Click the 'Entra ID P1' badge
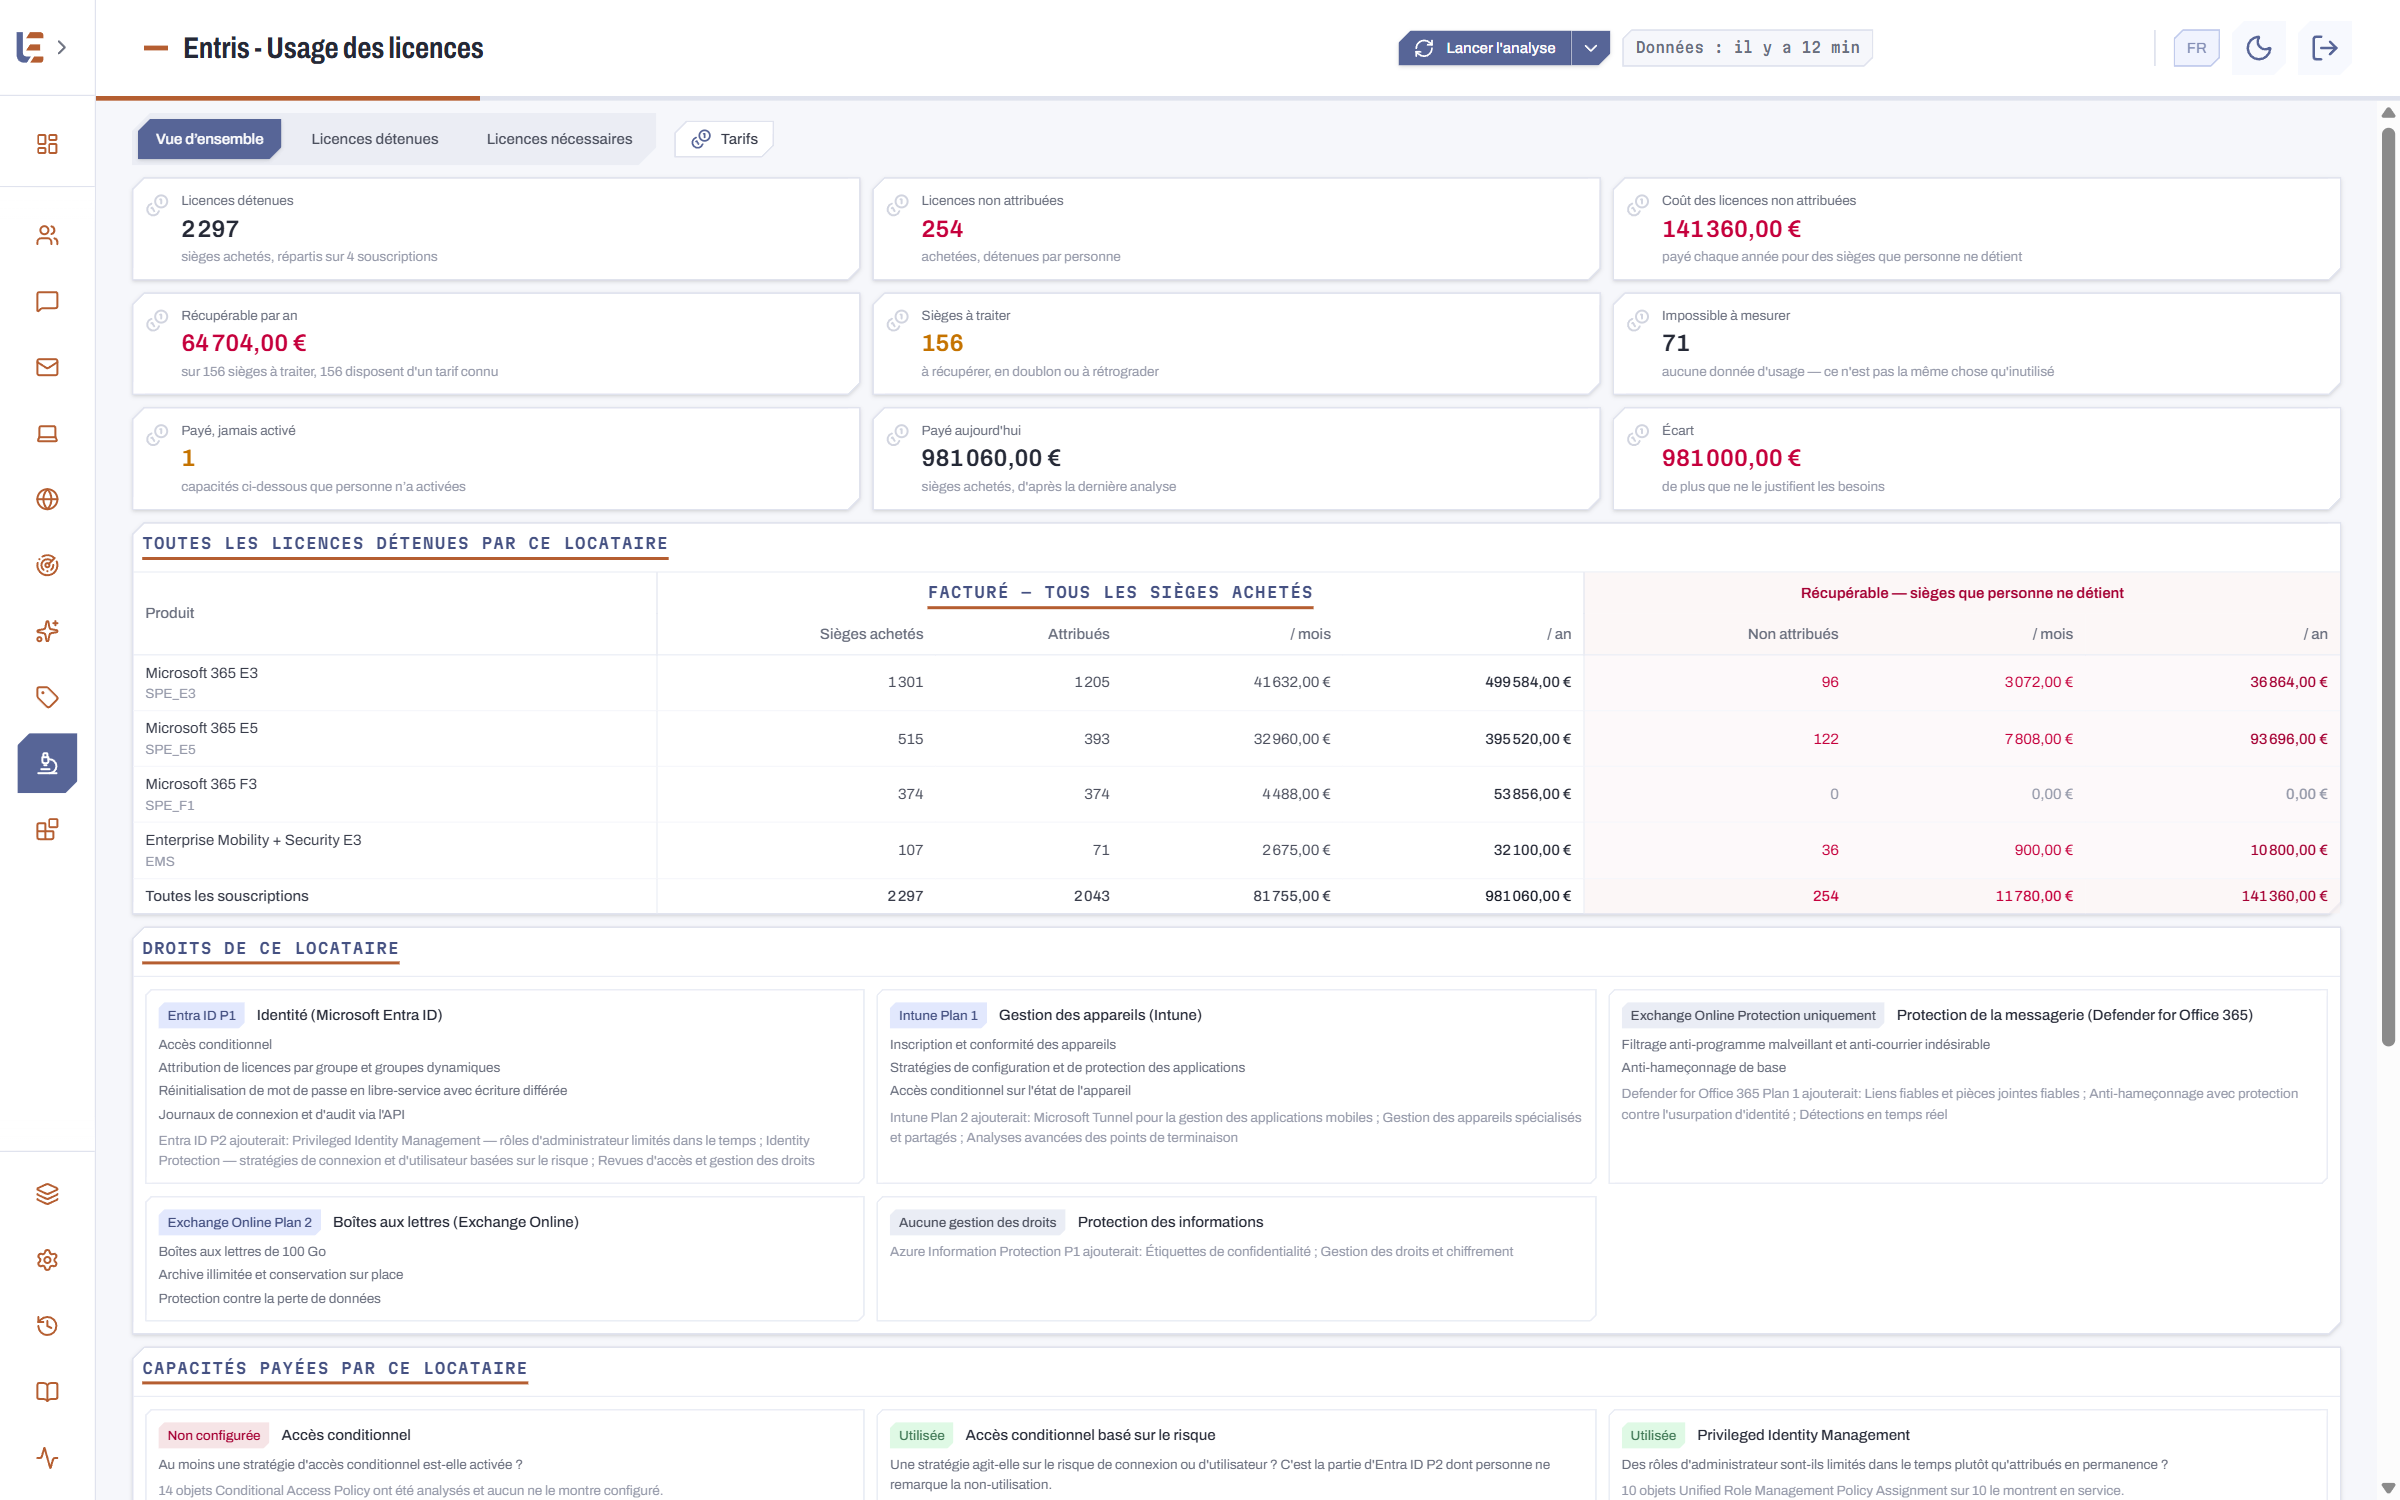The image size is (2400, 1500). click(201, 1015)
